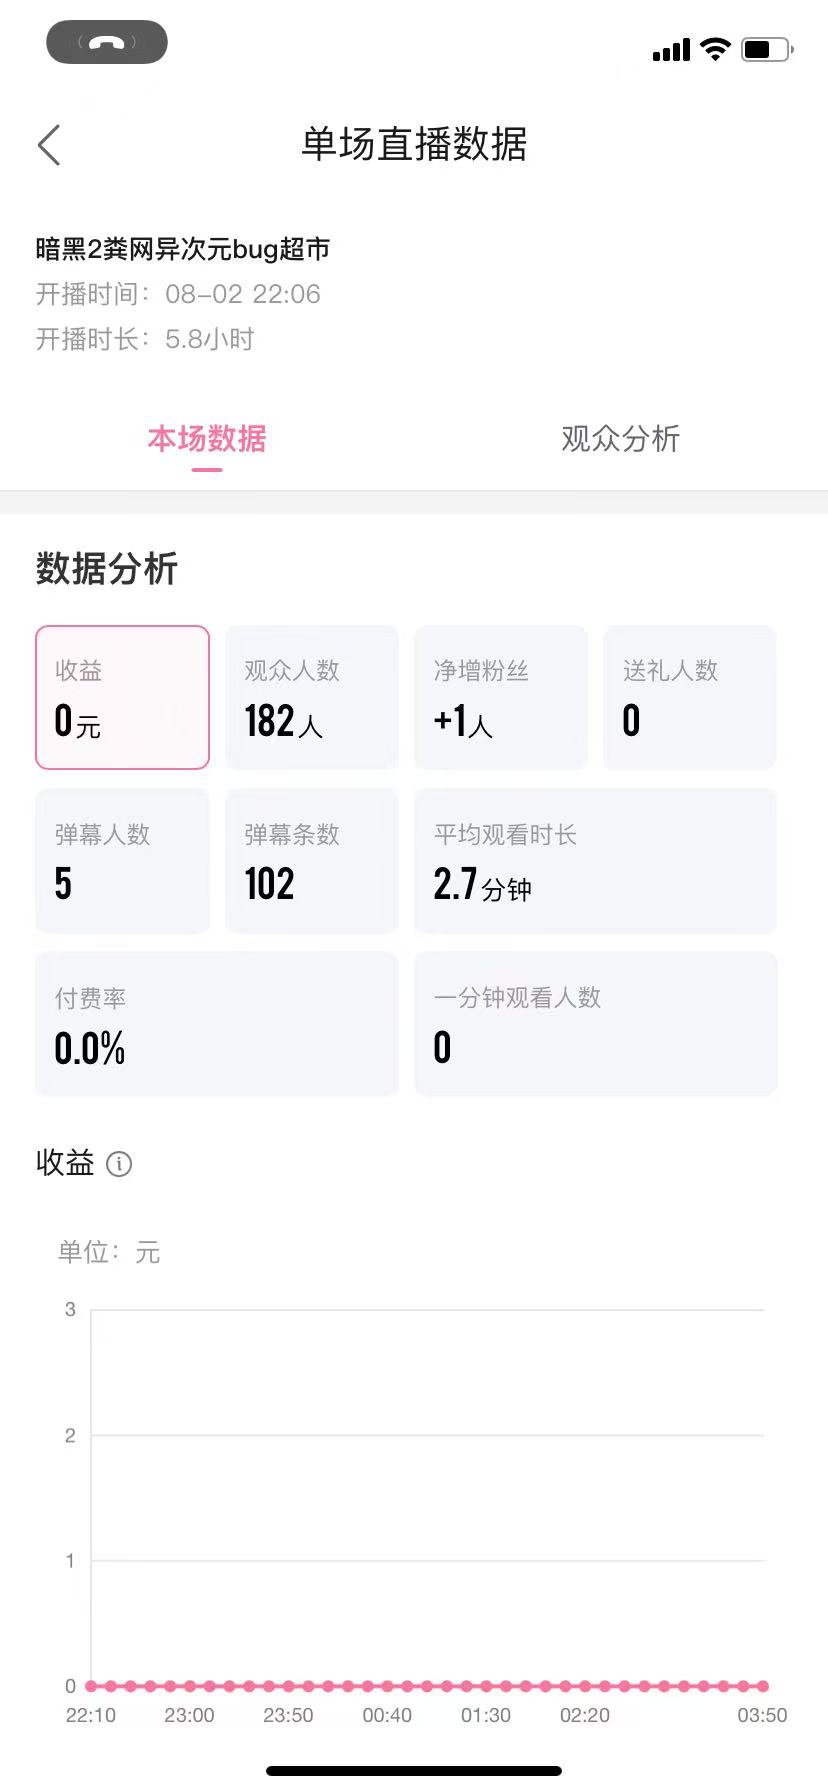
Task: Tap the cellular signal bars icon
Action: 671,49
